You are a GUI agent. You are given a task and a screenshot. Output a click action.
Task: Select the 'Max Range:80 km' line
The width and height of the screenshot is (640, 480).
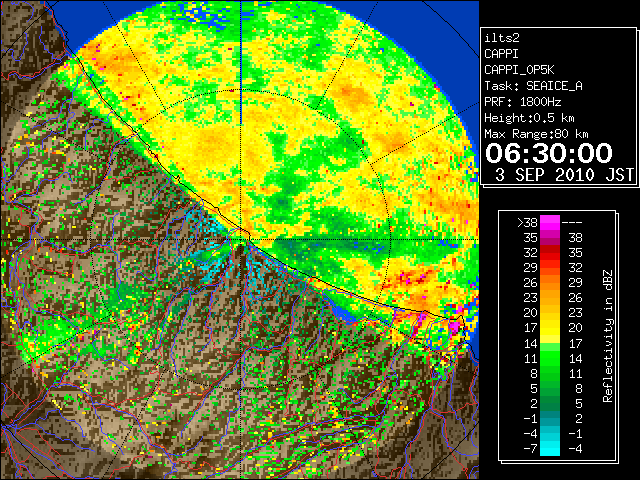coord(536,134)
